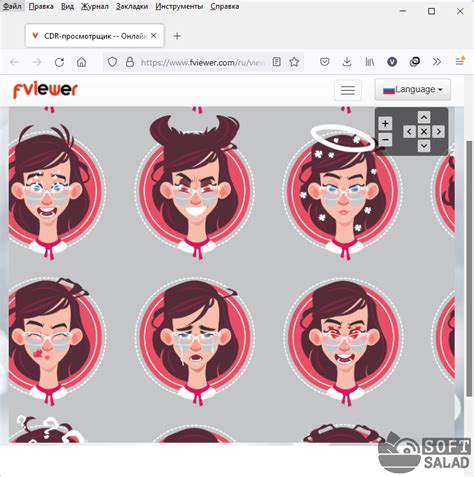Click the furious red-eyed girl avatar

(343, 342)
